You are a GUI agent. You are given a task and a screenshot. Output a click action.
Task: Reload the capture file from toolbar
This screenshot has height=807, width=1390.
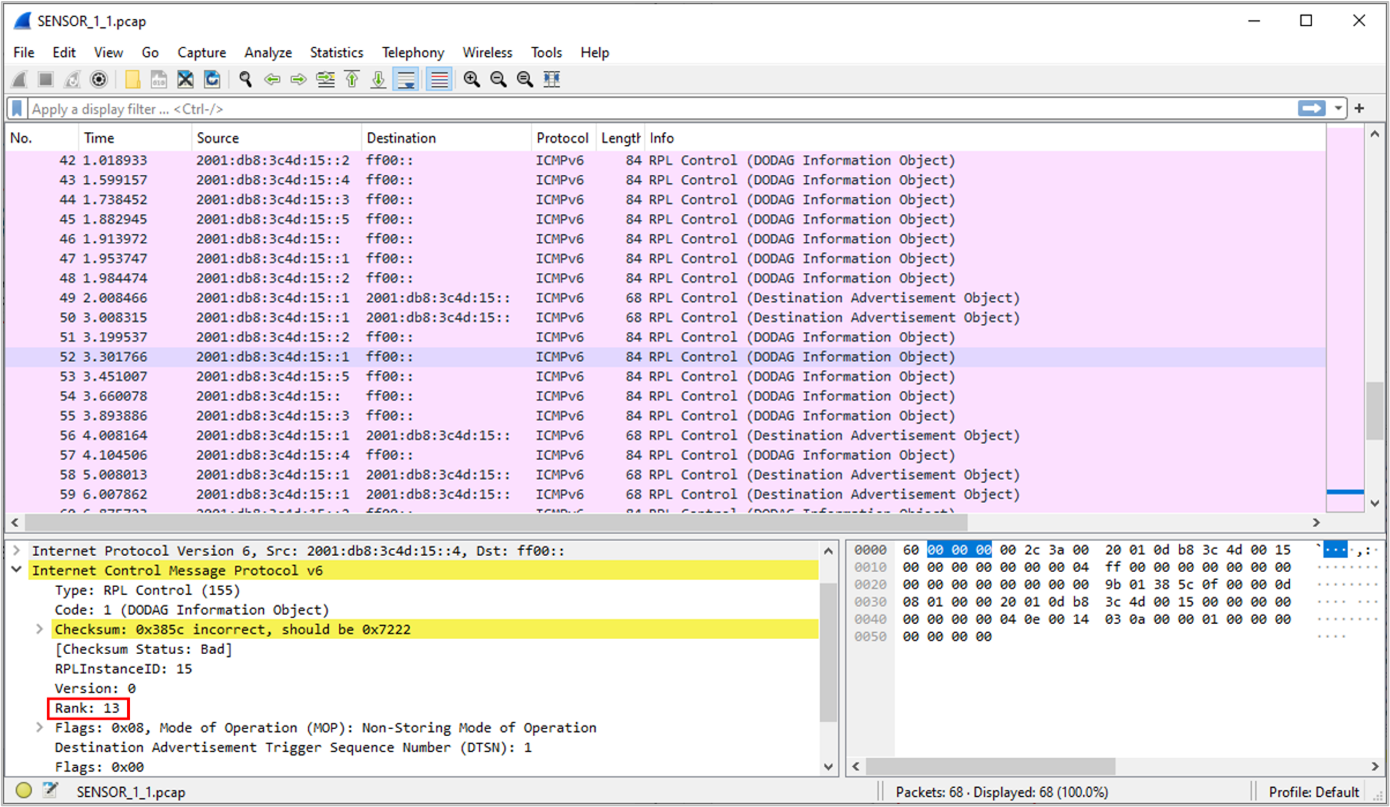pyautogui.click(x=212, y=80)
